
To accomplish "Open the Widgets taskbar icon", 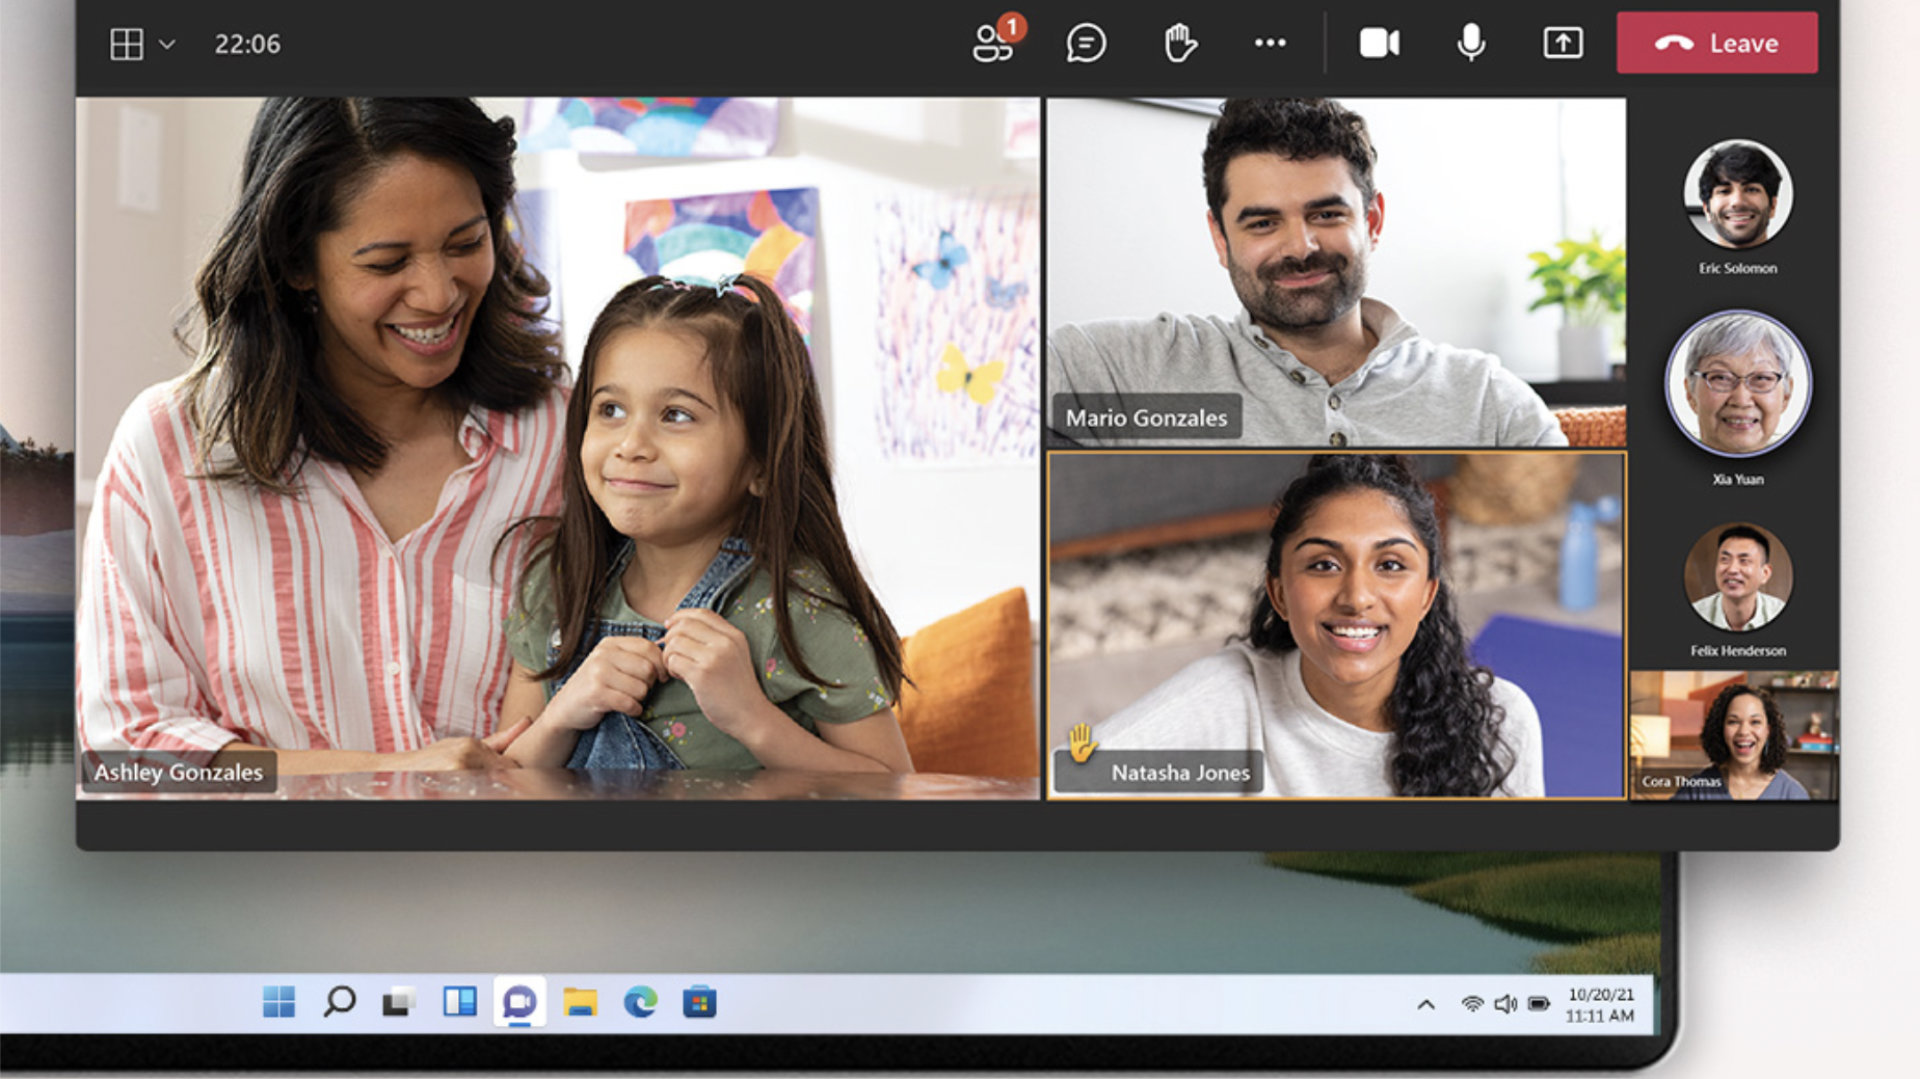I will click(x=459, y=1001).
